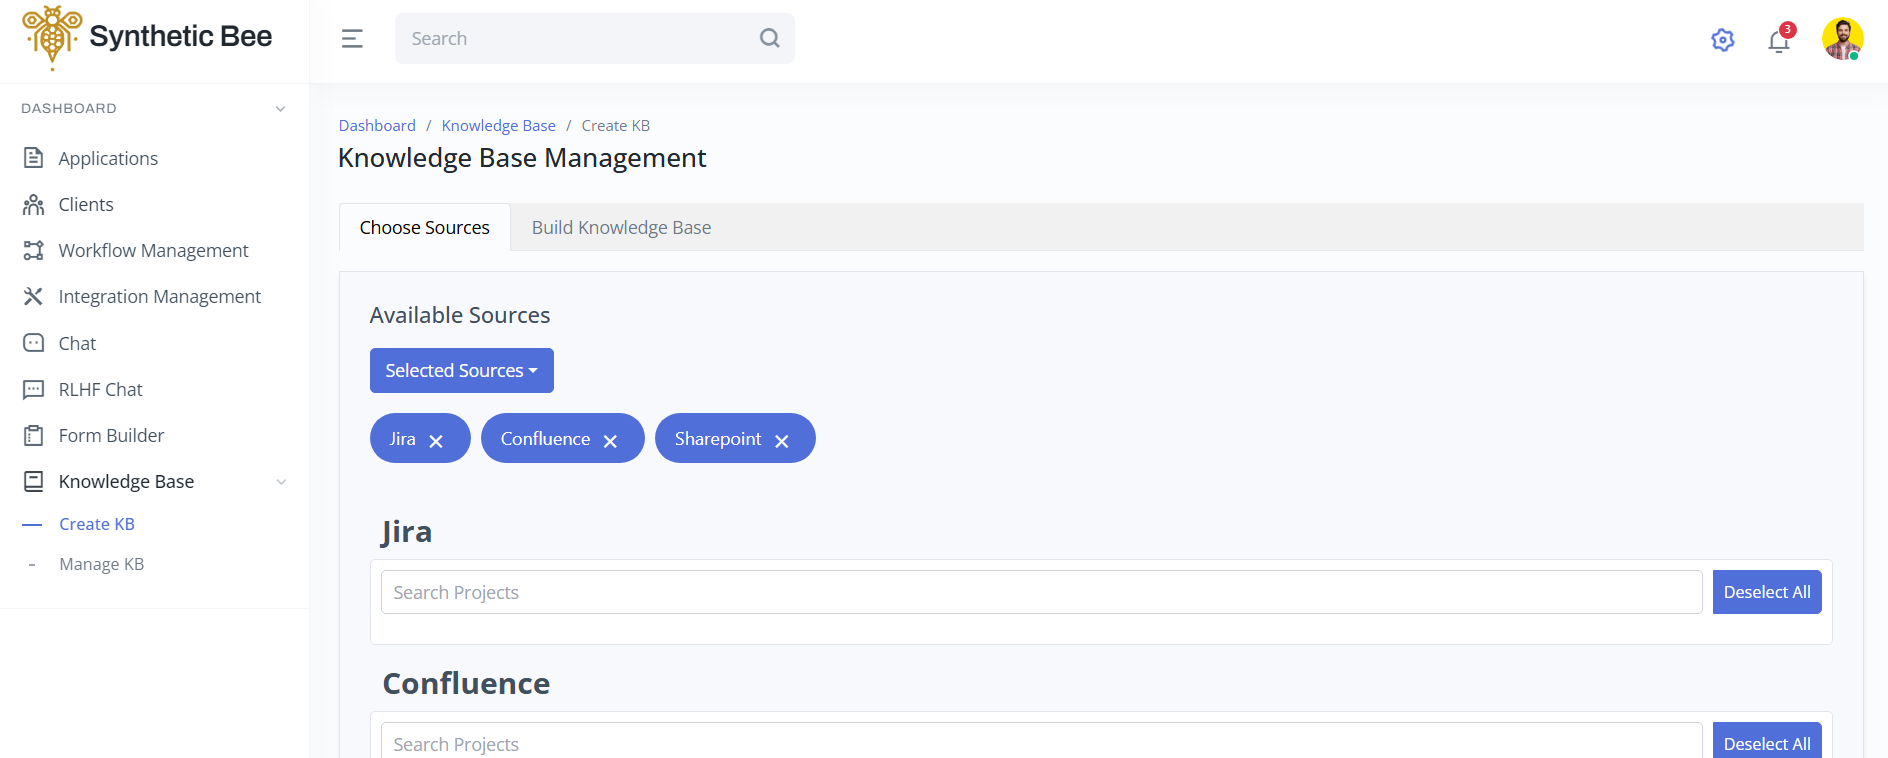The image size is (1888, 758).
Task: Click the Form Builder clipboard icon
Action: pos(33,435)
